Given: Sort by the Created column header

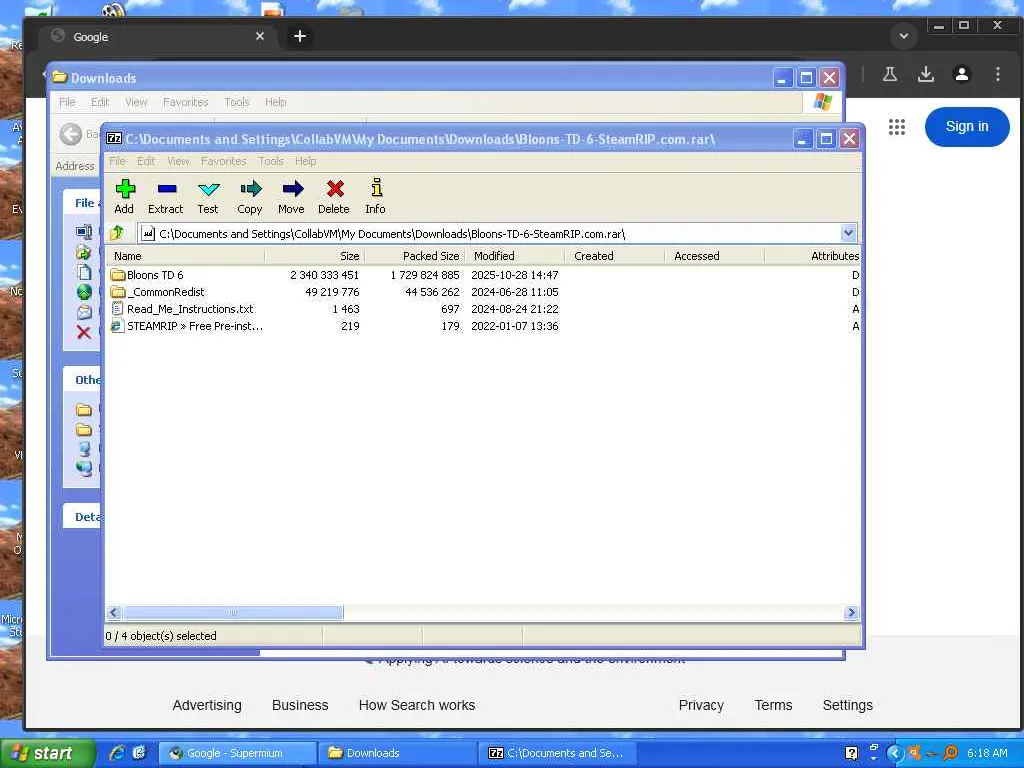Looking at the screenshot, I should [x=615, y=256].
